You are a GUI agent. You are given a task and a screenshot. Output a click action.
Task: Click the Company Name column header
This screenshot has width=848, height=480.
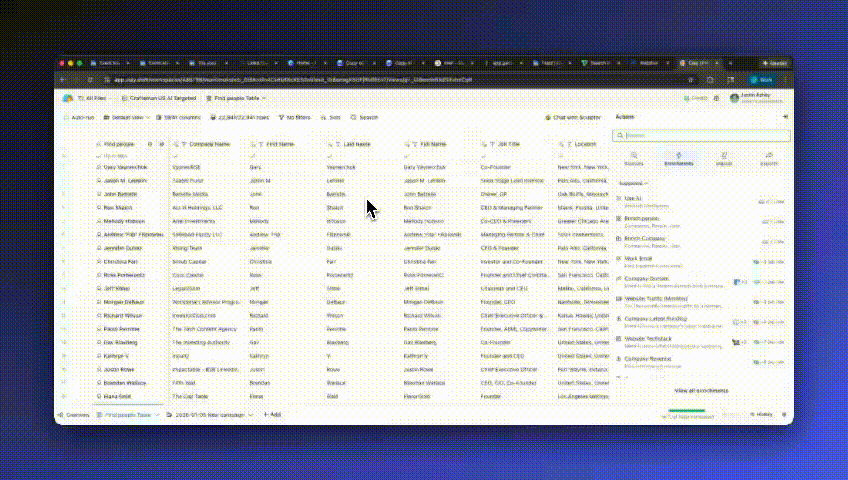(209, 144)
